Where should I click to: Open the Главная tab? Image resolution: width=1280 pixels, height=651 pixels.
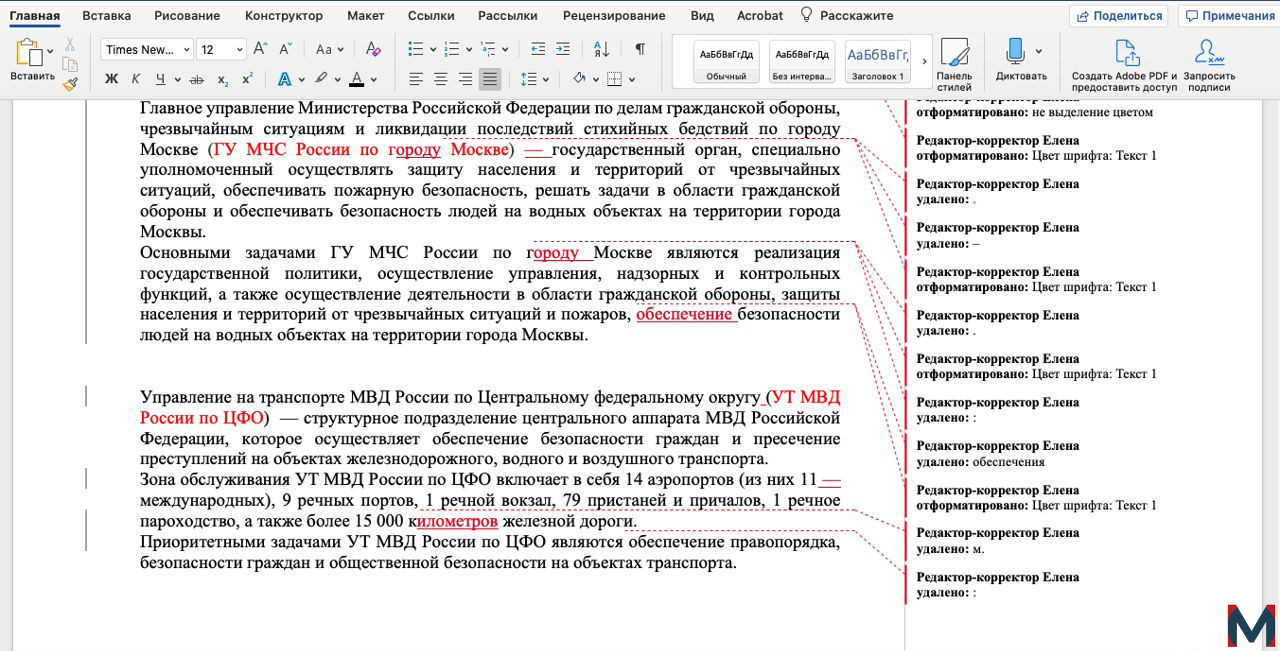click(35, 15)
